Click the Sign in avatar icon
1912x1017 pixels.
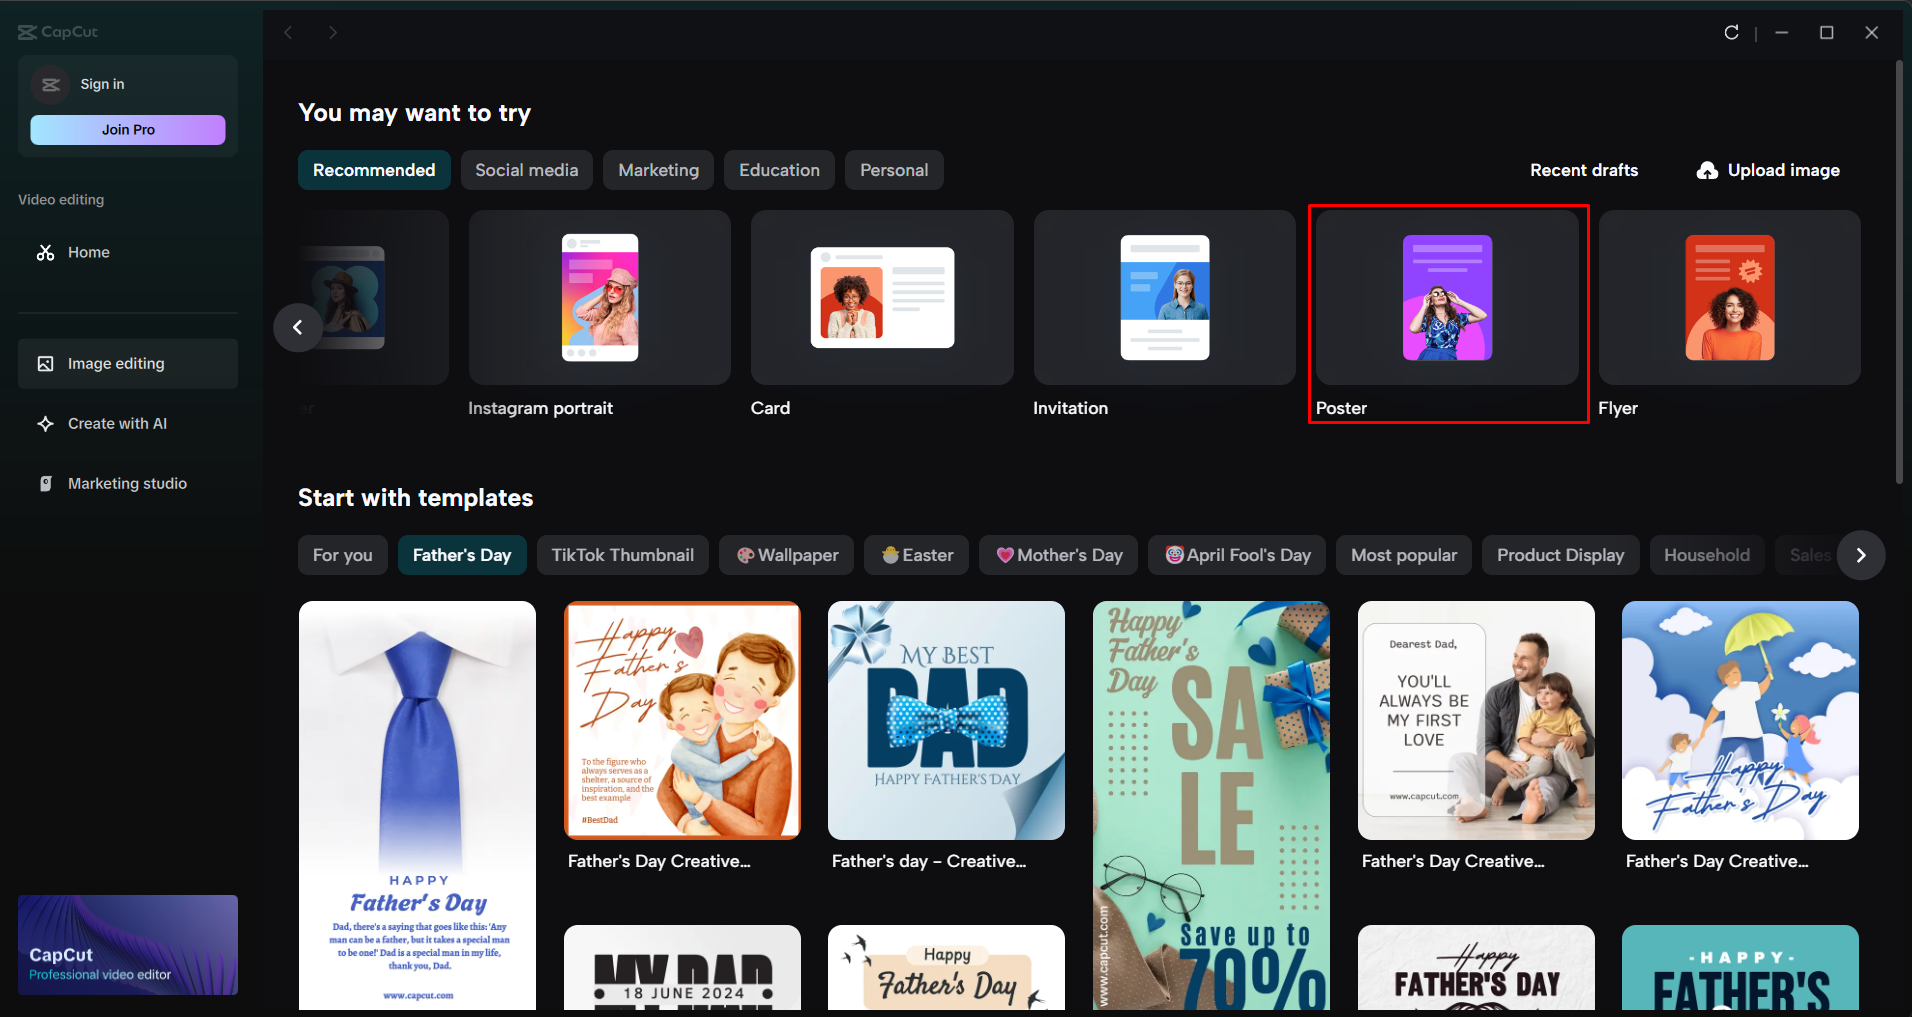(50, 84)
